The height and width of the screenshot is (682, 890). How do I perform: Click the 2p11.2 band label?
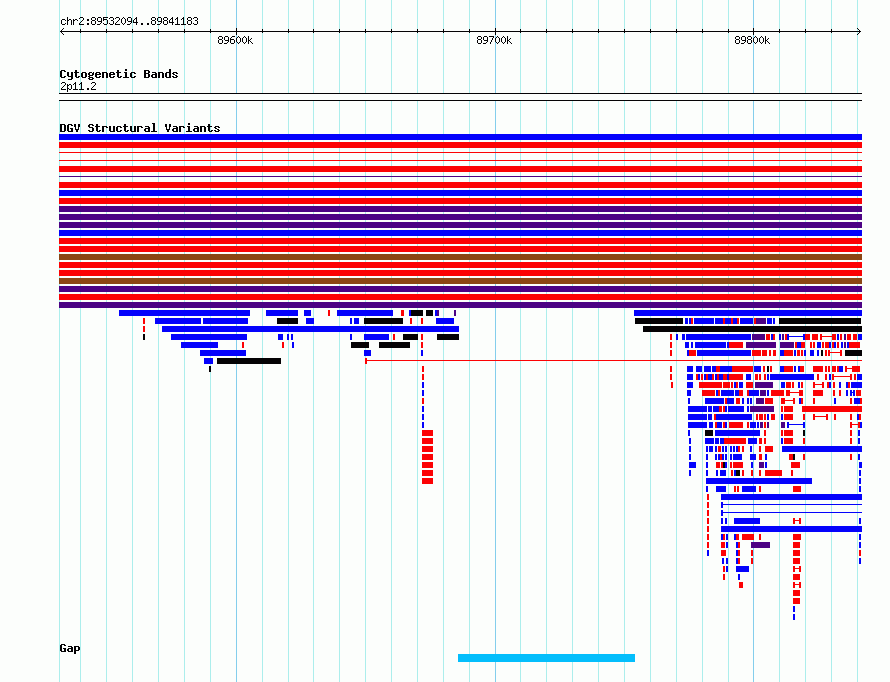(x=78, y=86)
